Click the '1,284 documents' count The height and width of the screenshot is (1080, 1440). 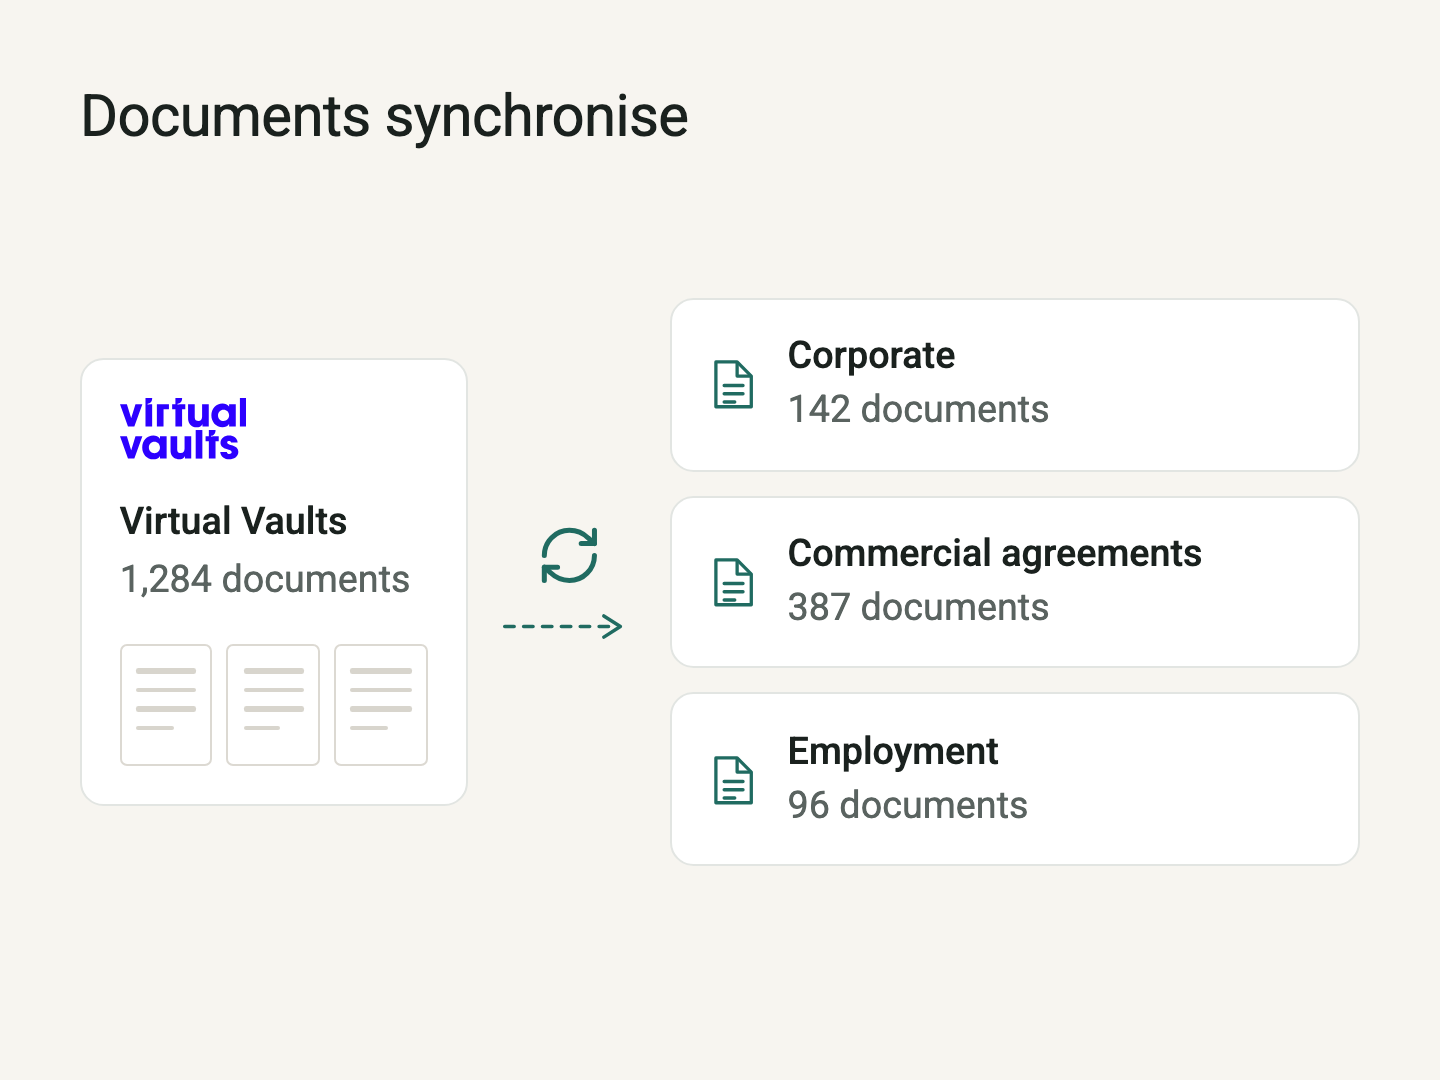(x=265, y=579)
